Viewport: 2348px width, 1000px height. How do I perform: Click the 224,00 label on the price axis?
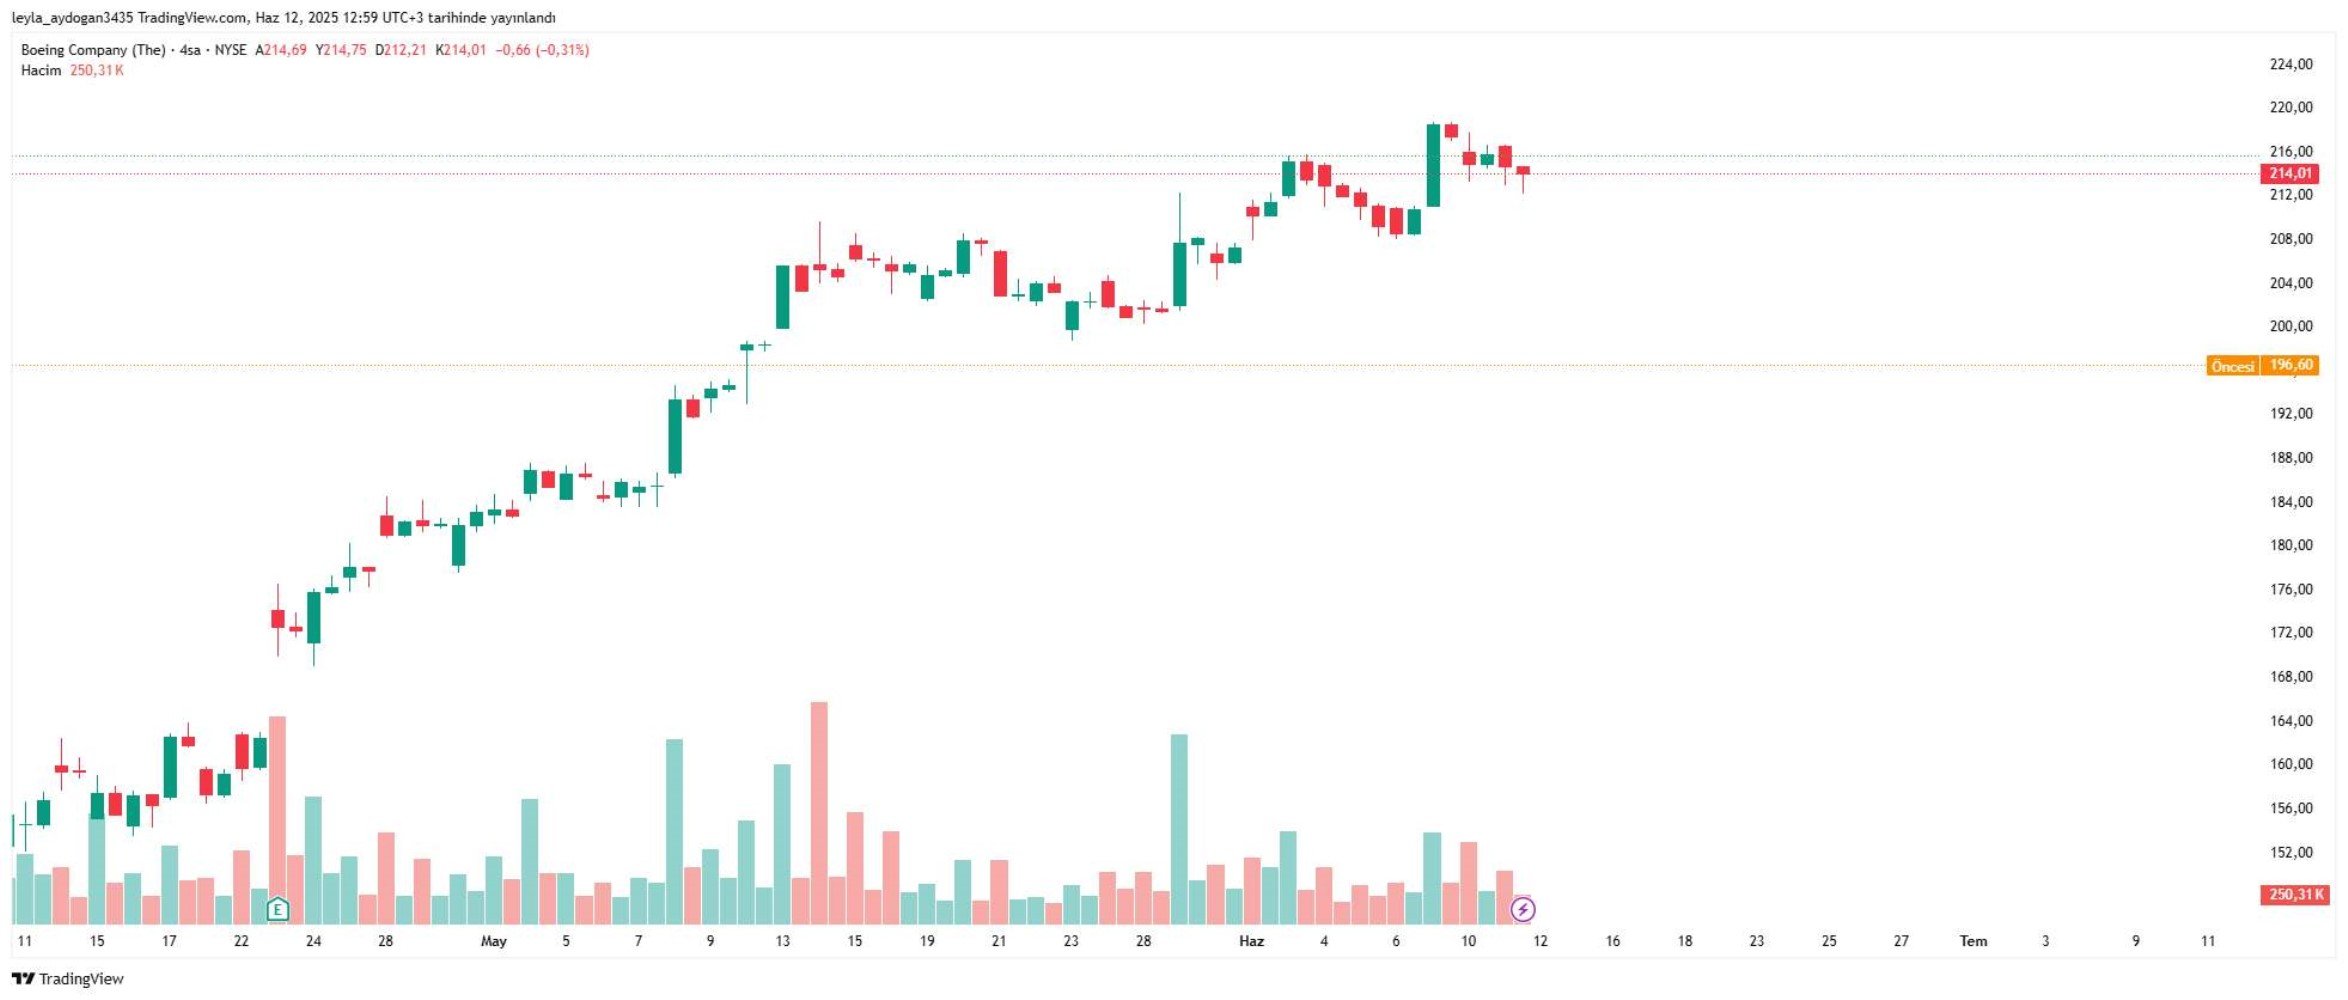tap(2291, 64)
